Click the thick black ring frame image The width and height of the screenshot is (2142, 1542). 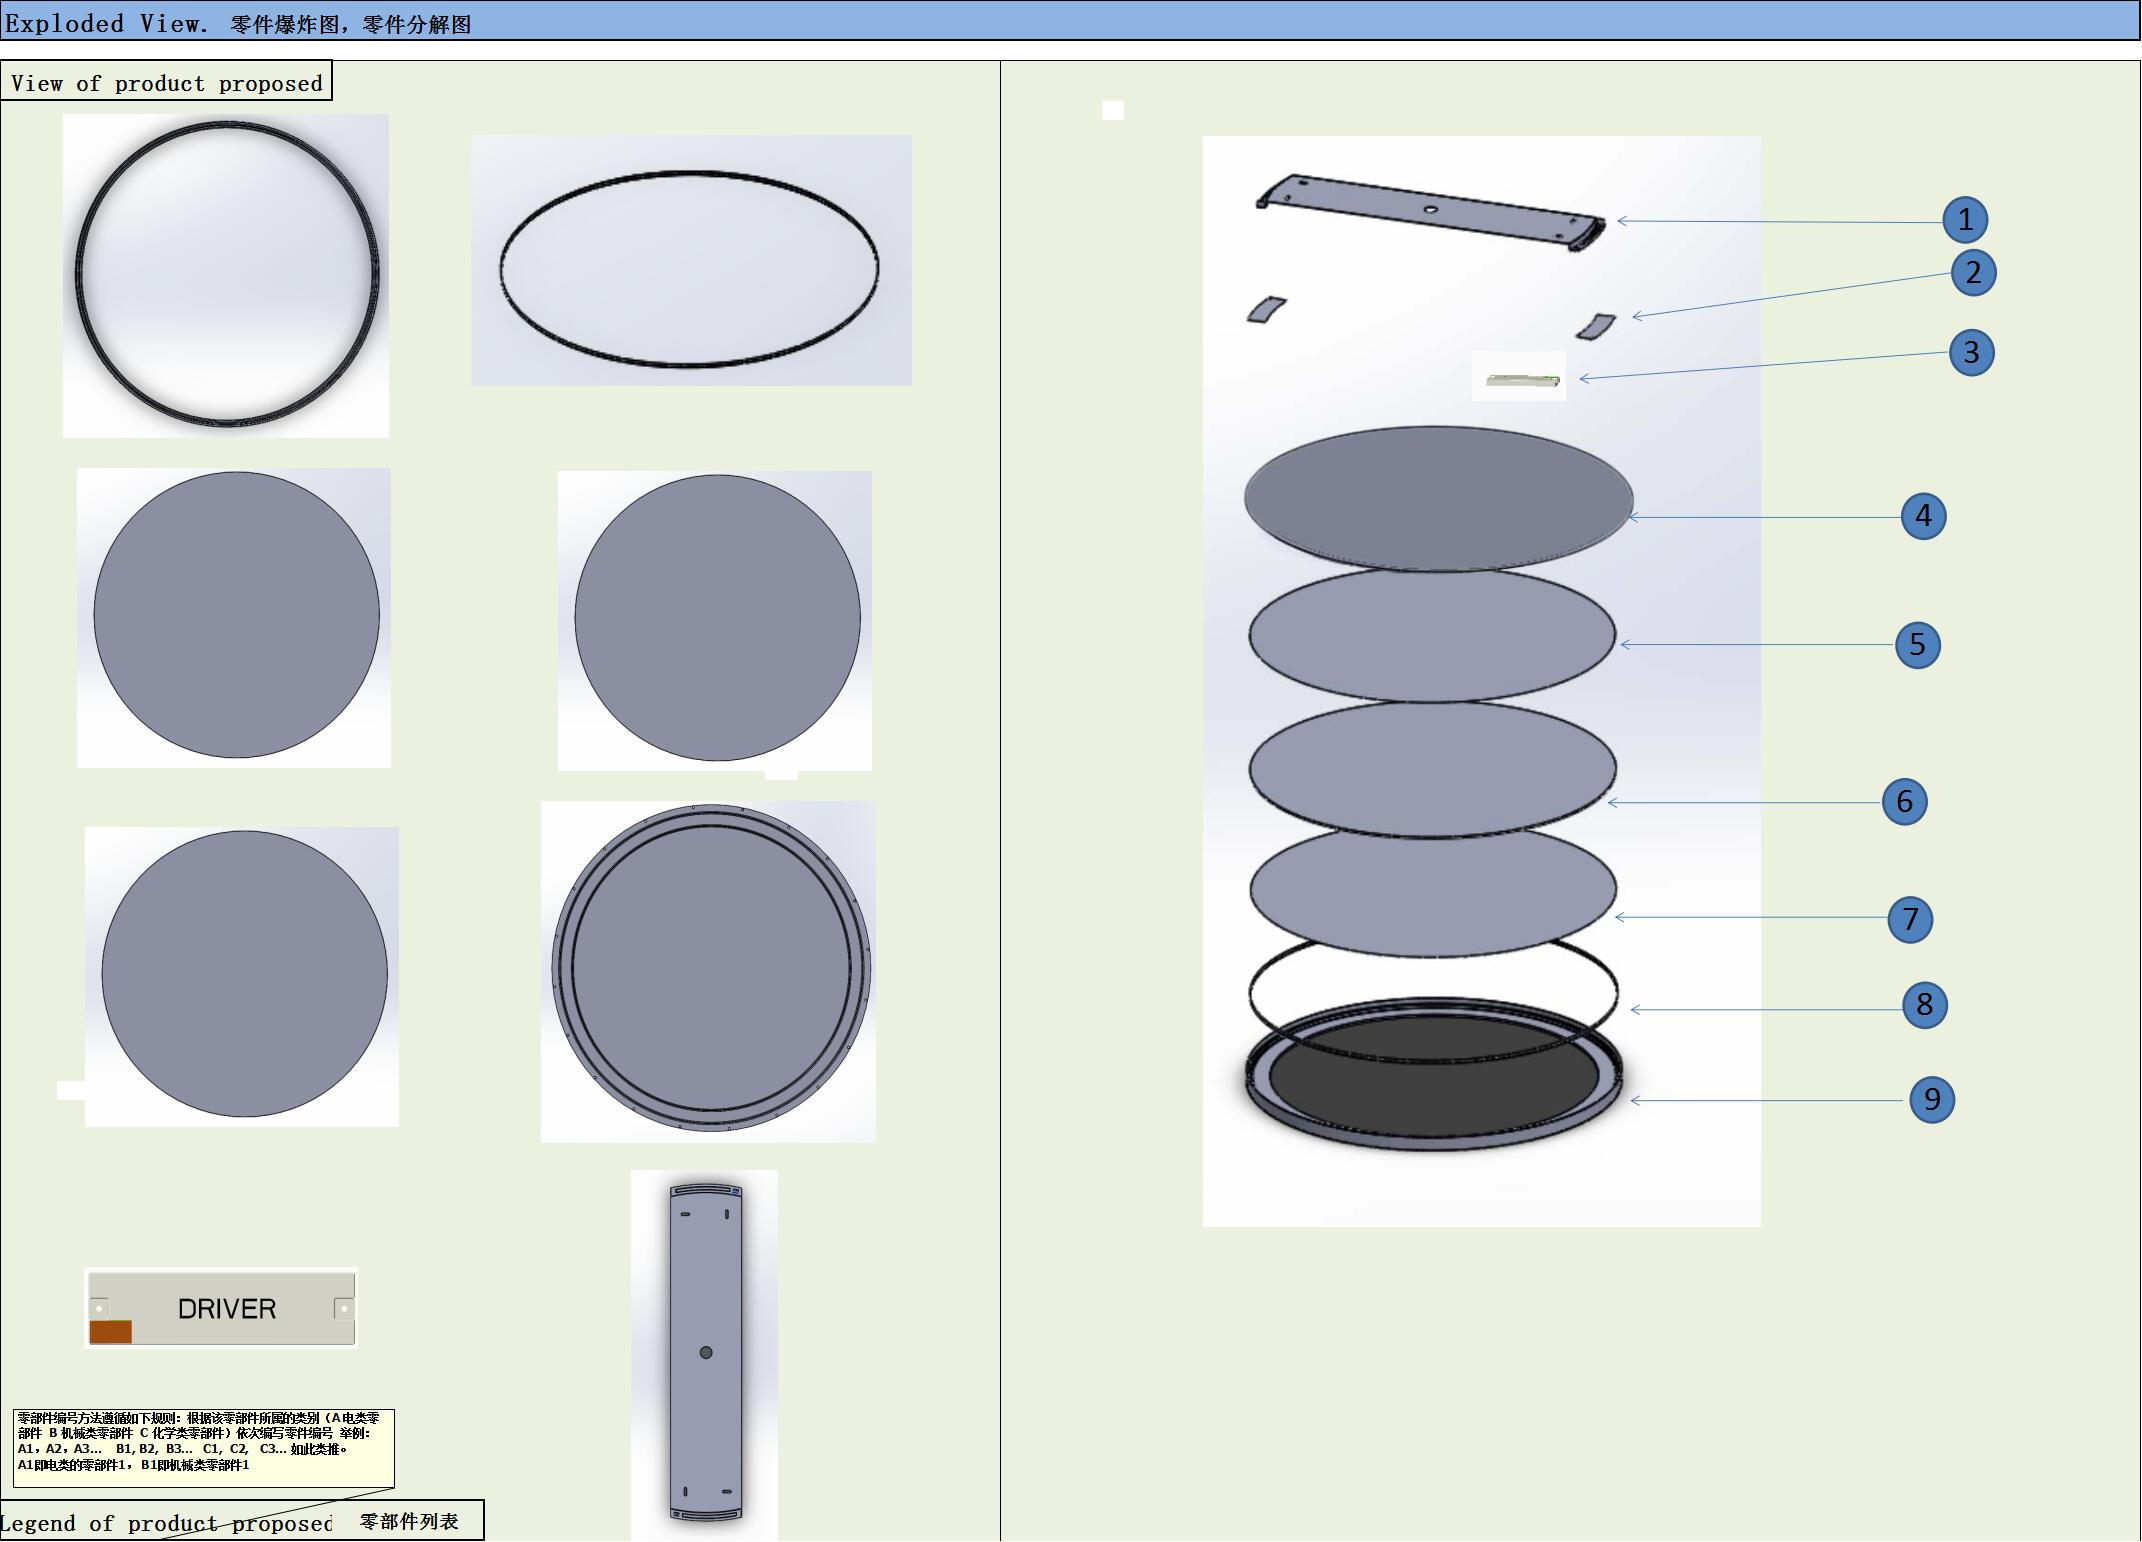click(x=226, y=275)
